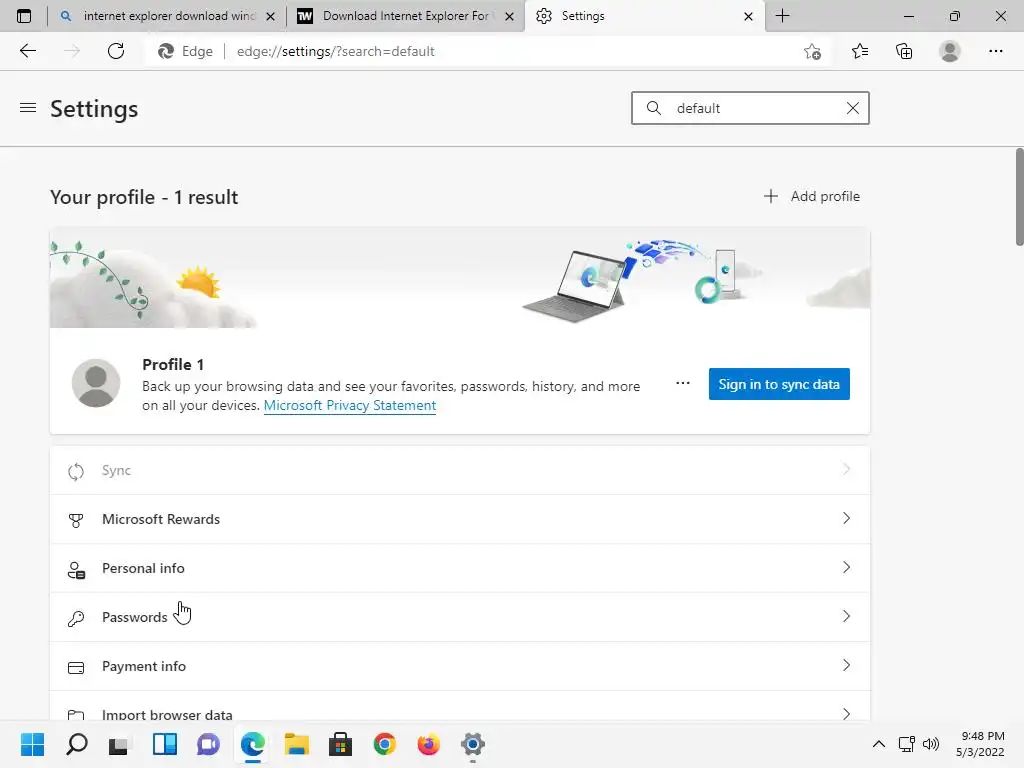Screen dimensions: 1024x768
Task: Open Widgets on taskbar
Action: click(165, 744)
